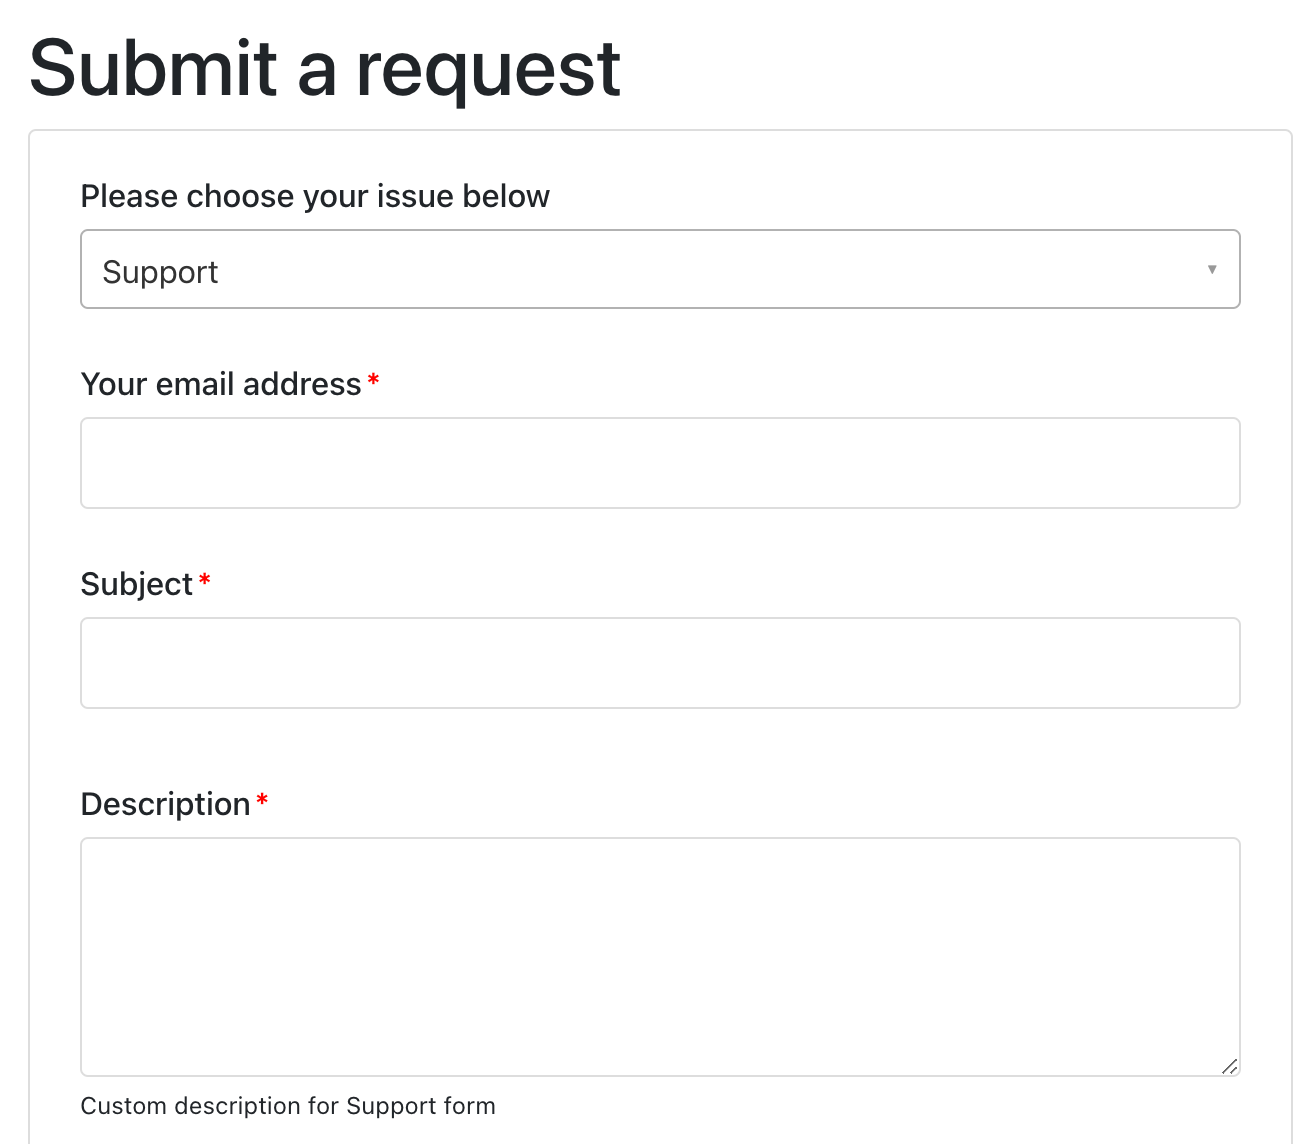
Task: Click the red asterisk beside Description
Action: click(x=262, y=801)
